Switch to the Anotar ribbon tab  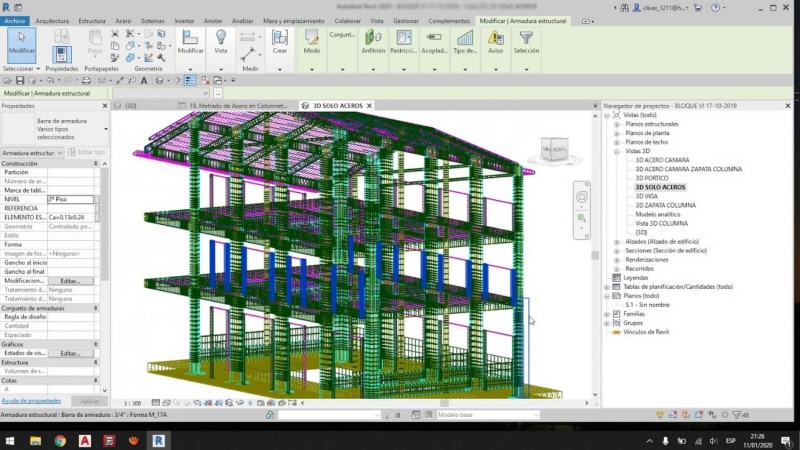pyautogui.click(x=213, y=21)
